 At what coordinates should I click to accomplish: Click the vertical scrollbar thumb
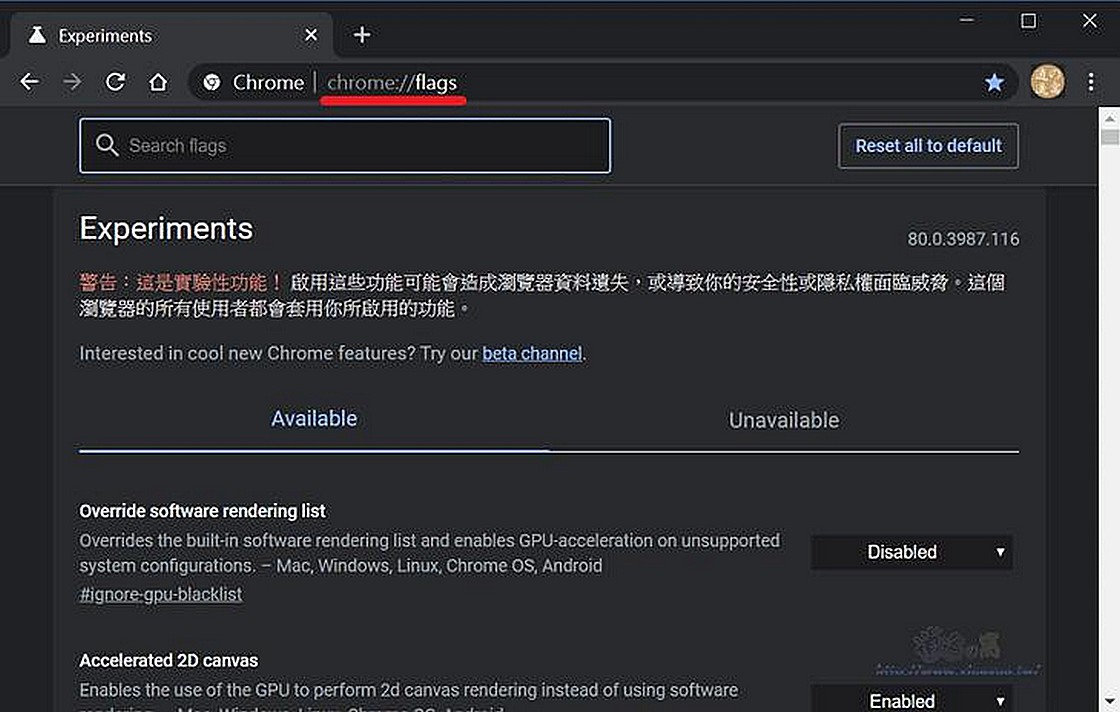tap(1109, 136)
